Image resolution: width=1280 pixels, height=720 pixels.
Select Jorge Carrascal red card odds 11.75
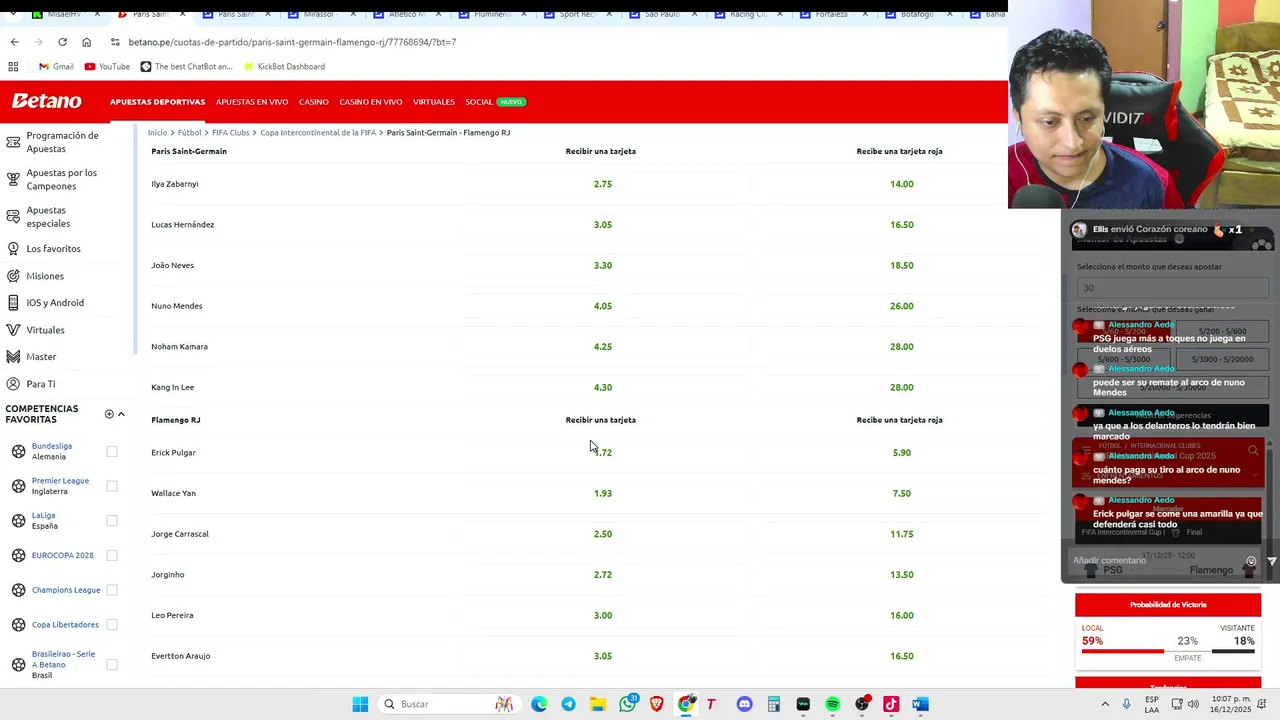(x=901, y=534)
